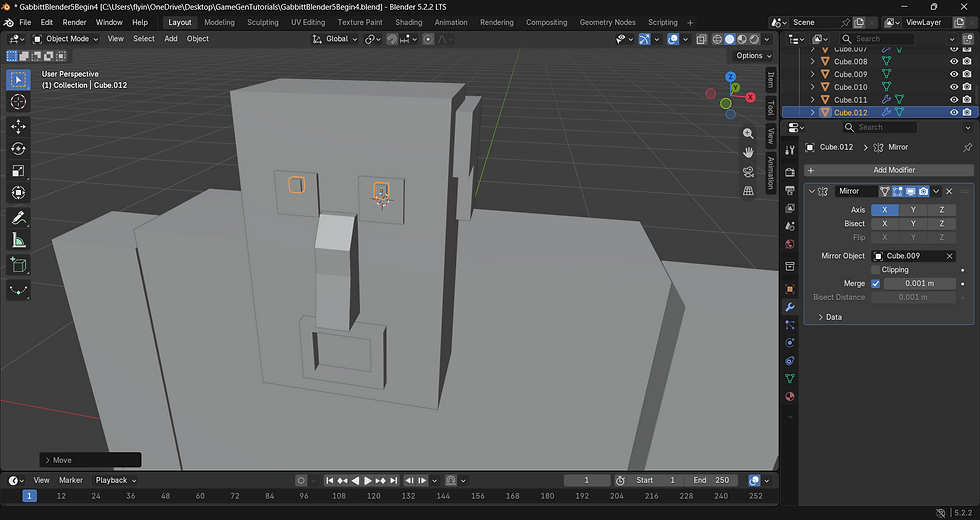This screenshot has width=980, height=520.
Task: Clear the Mirror Object Cube.009 field
Action: tap(949, 256)
